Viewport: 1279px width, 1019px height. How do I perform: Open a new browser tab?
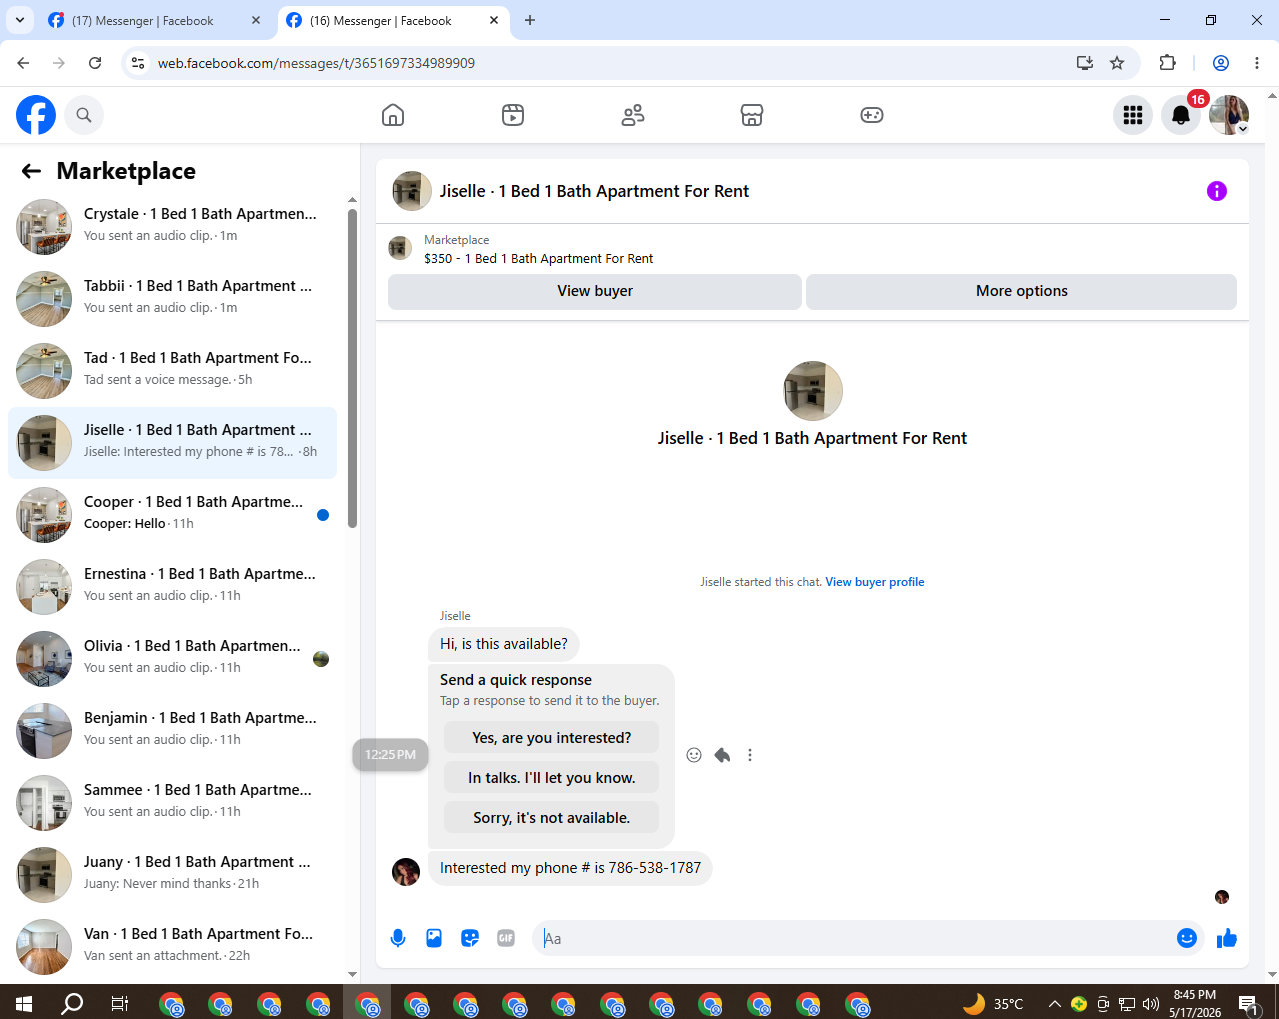[x=530, y=20]
